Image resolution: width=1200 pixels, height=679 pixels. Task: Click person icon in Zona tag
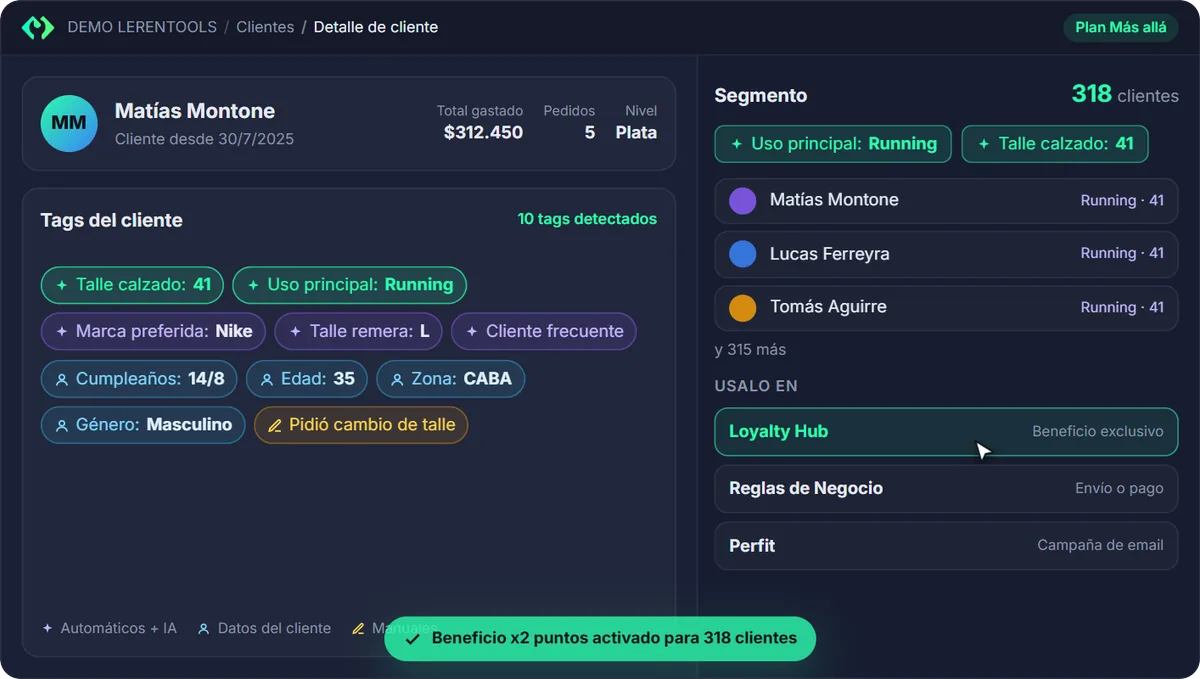coord(397,379)
